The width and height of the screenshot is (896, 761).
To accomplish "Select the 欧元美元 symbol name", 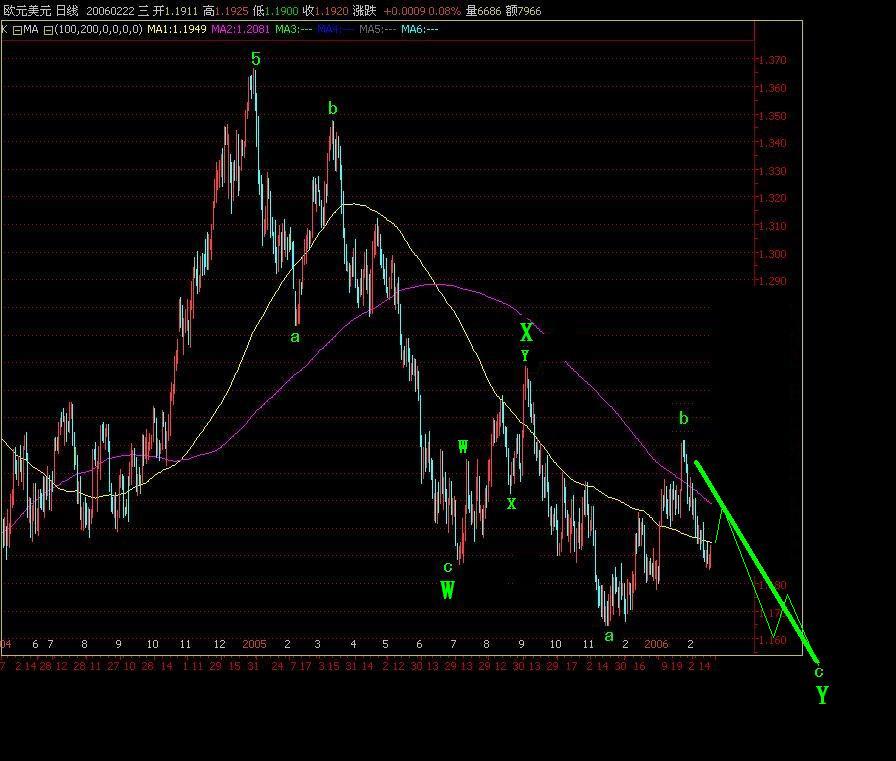I will (x=27, y=11).
